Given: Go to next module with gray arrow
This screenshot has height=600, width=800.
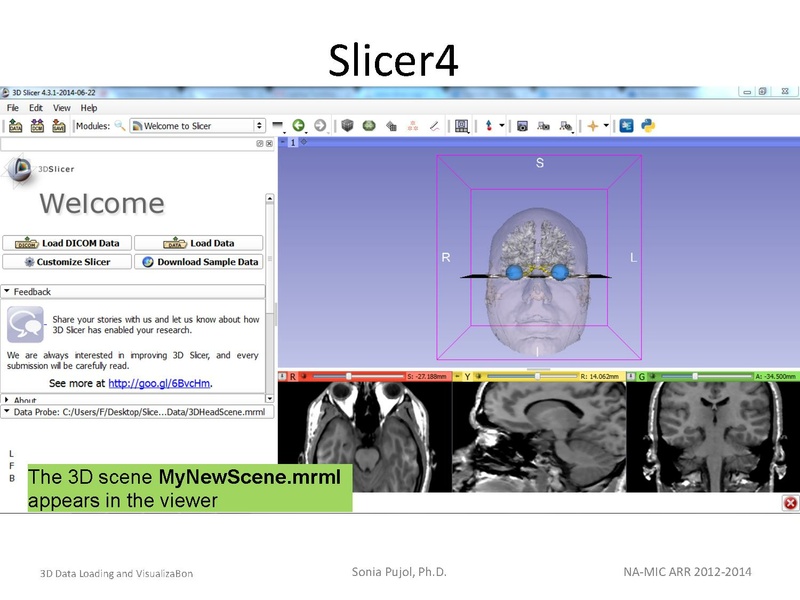Looking at the screenshot, I should tap(320, 126).
